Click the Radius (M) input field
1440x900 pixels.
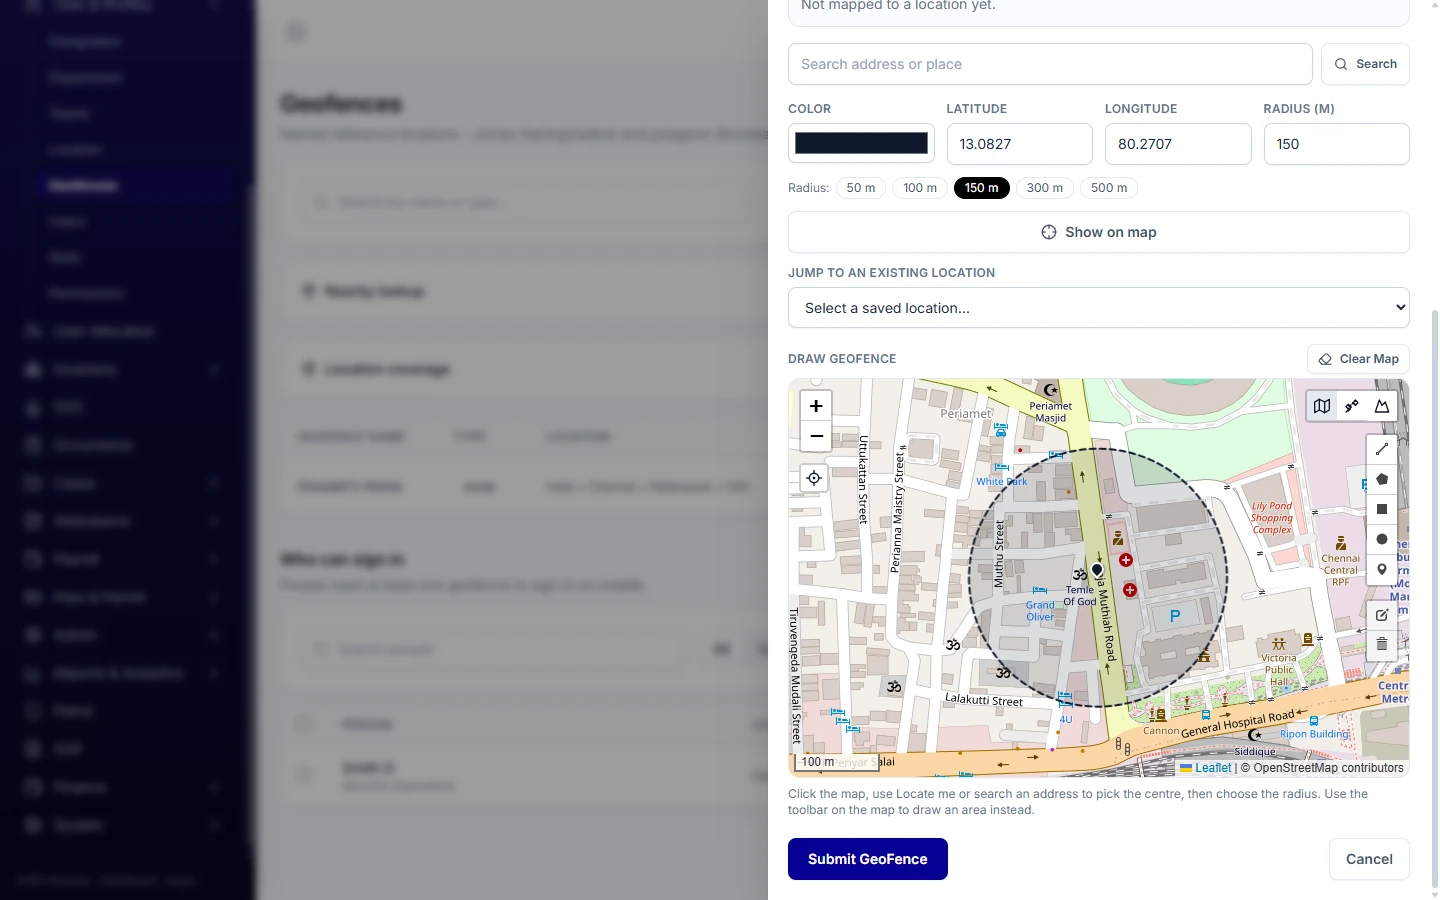[1337, 144]
